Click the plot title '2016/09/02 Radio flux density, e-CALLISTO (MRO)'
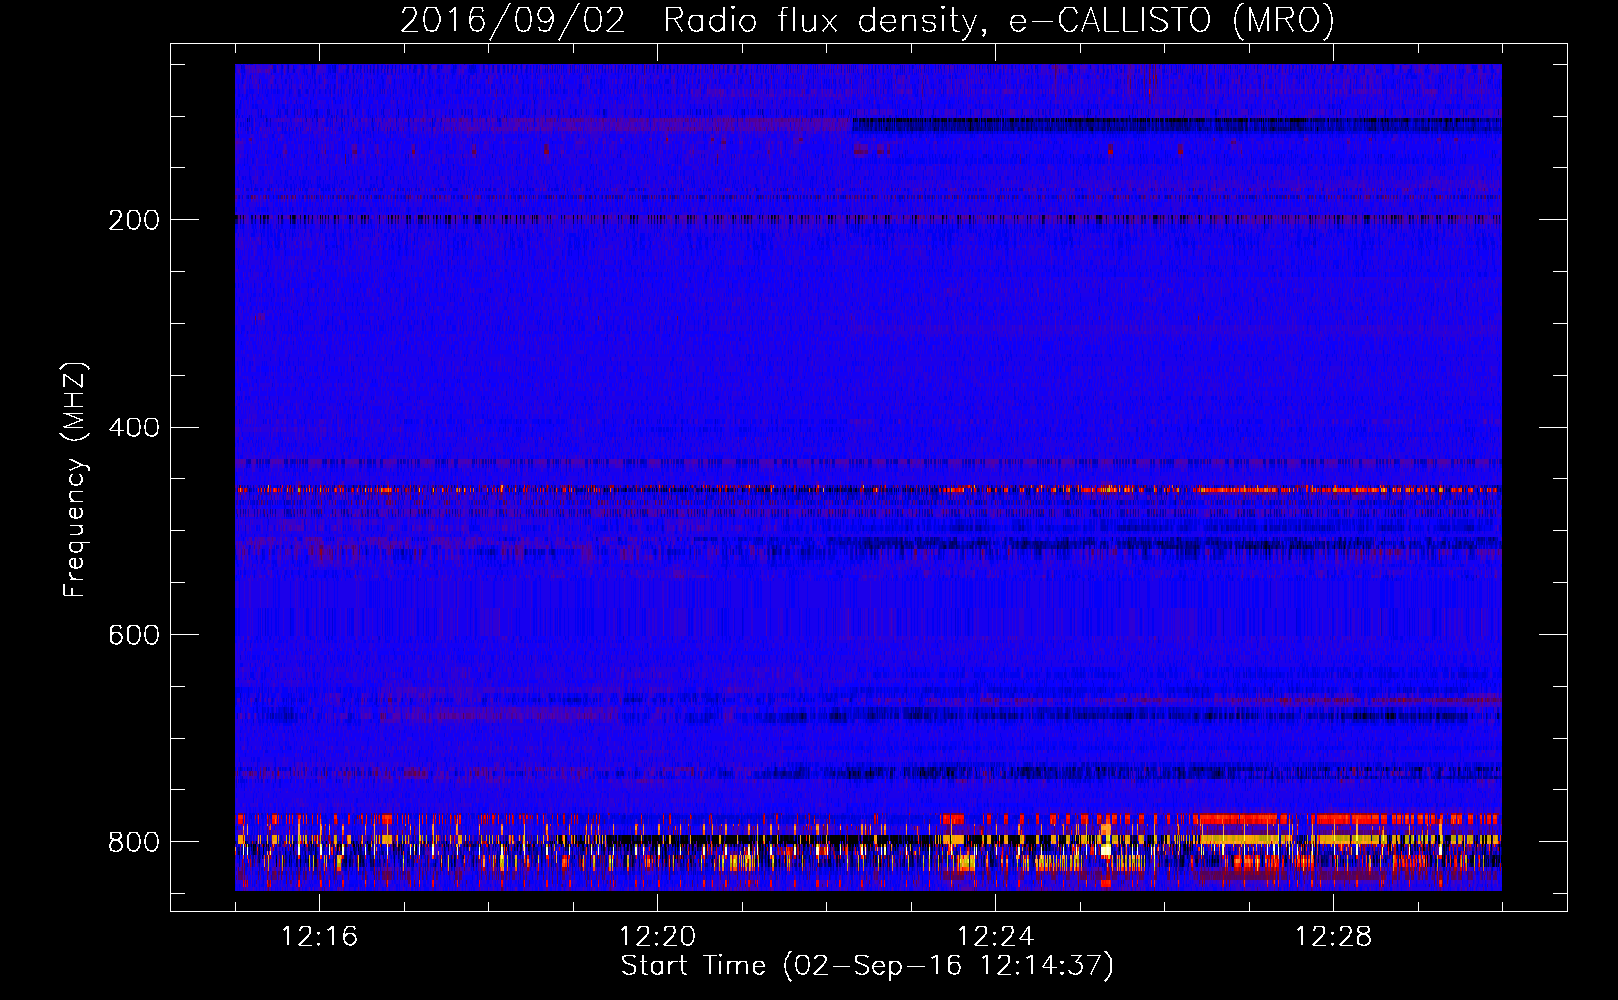 (x=867, y=20)
